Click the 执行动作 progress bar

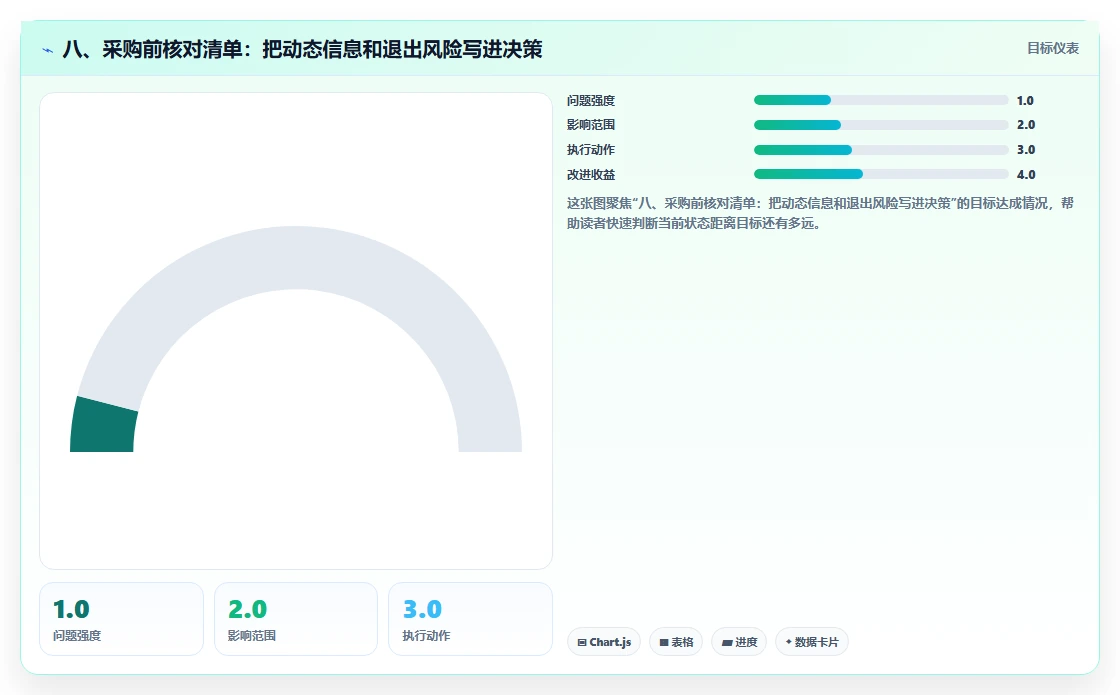(x=881, y=150)
